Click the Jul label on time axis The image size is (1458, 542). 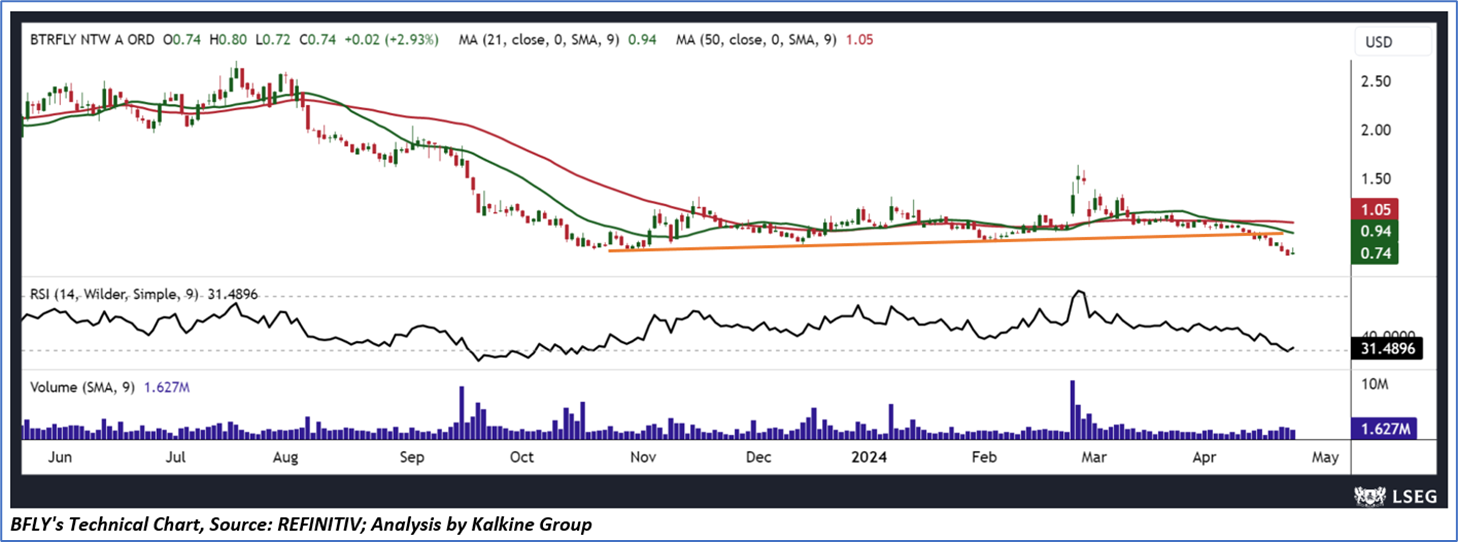pos(177,457)
